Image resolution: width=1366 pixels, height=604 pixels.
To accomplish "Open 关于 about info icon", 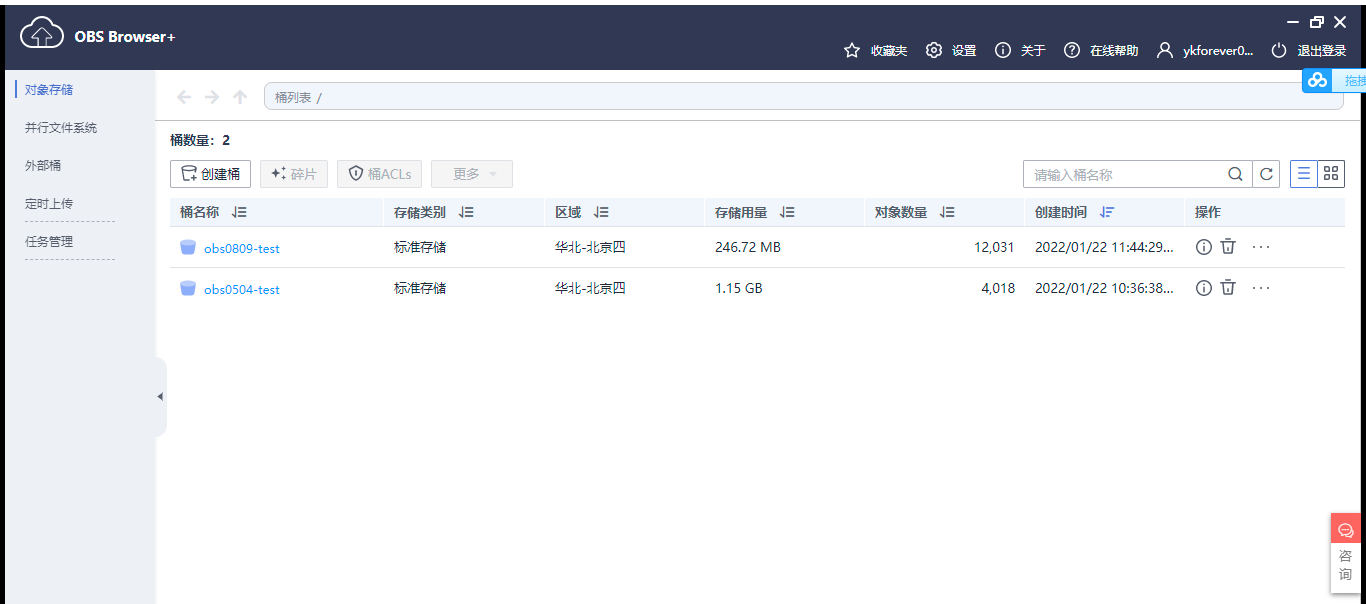I will 1003,50.
